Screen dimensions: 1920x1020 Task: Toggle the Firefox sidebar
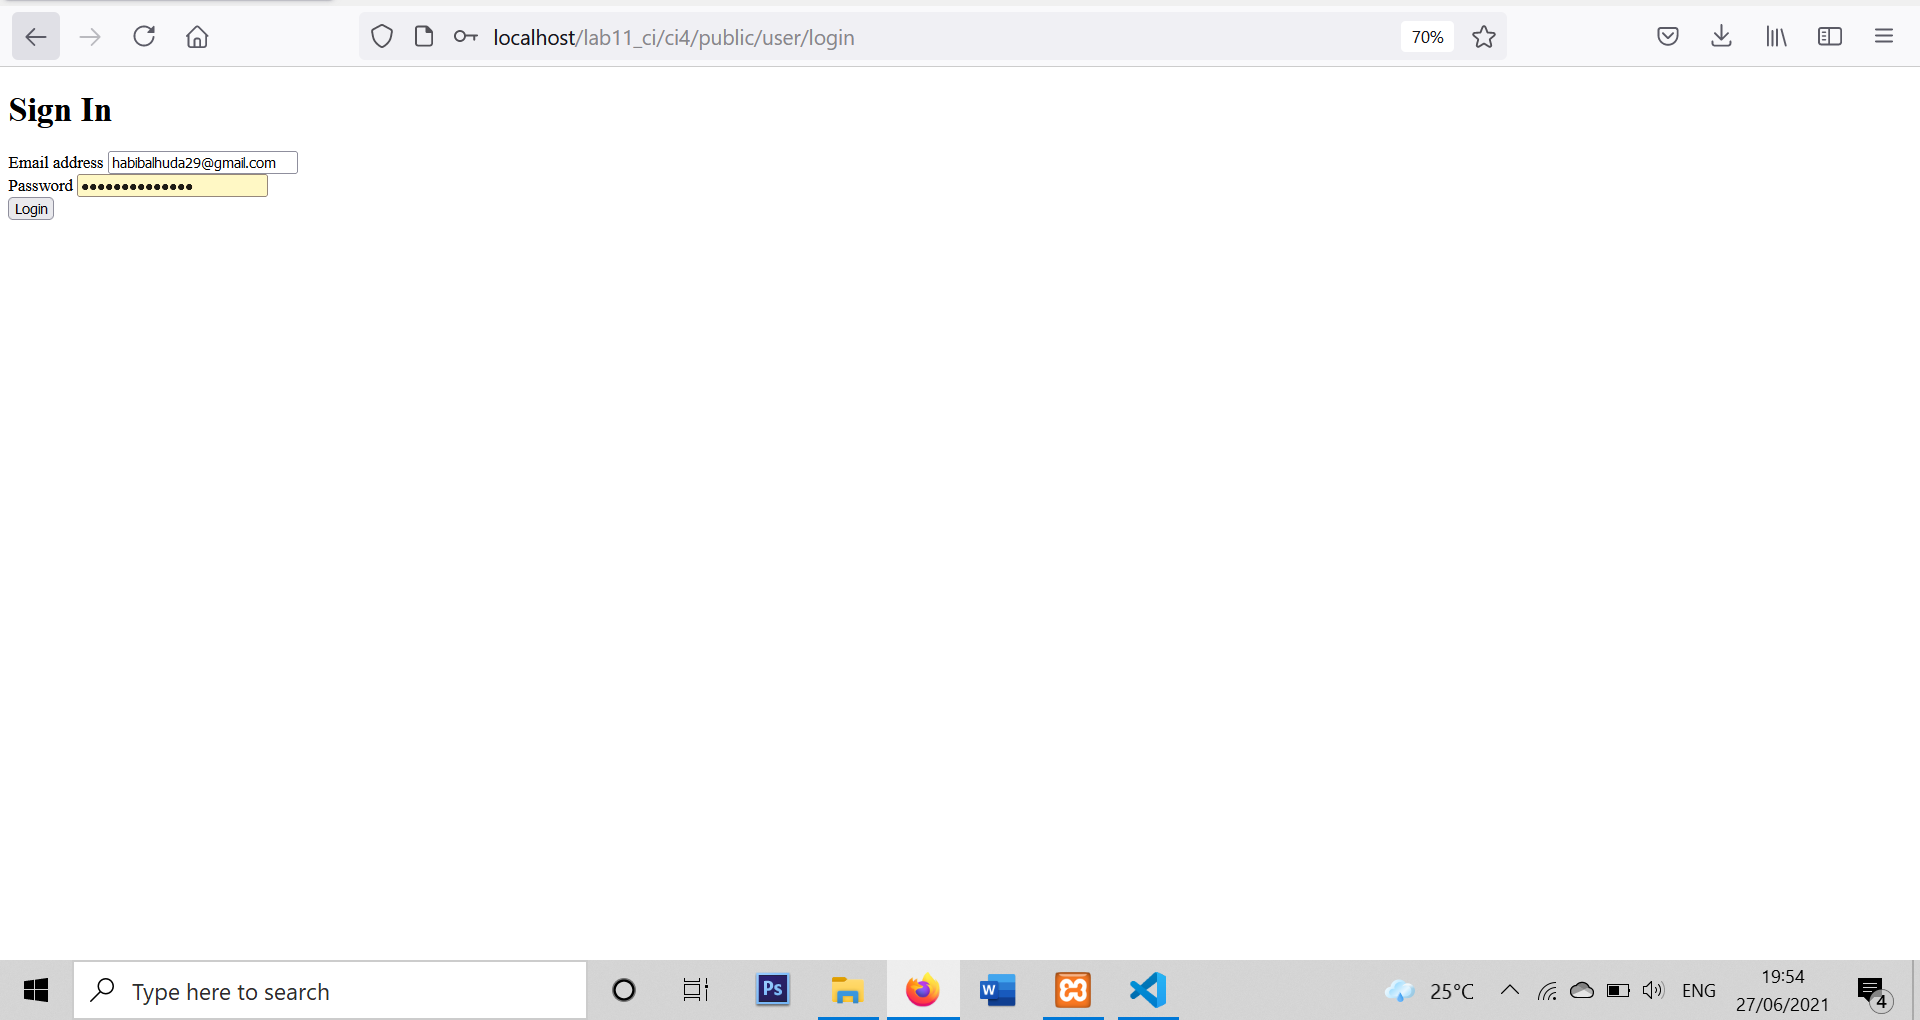click(1831, 36)
